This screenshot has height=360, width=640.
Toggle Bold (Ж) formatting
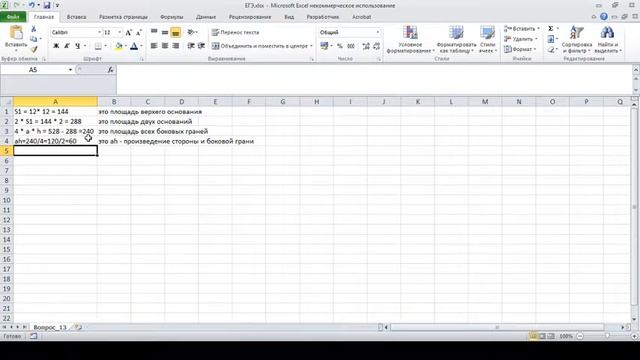coord(56,46)
